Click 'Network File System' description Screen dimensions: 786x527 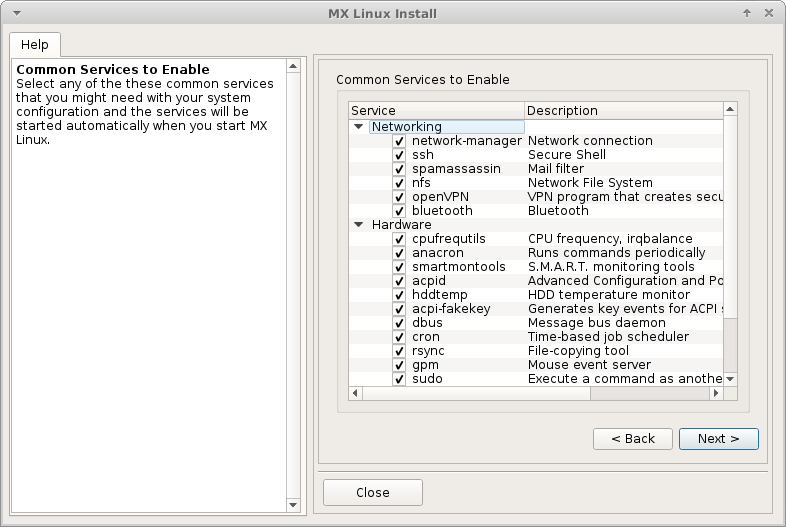click(x=590, y=183)
